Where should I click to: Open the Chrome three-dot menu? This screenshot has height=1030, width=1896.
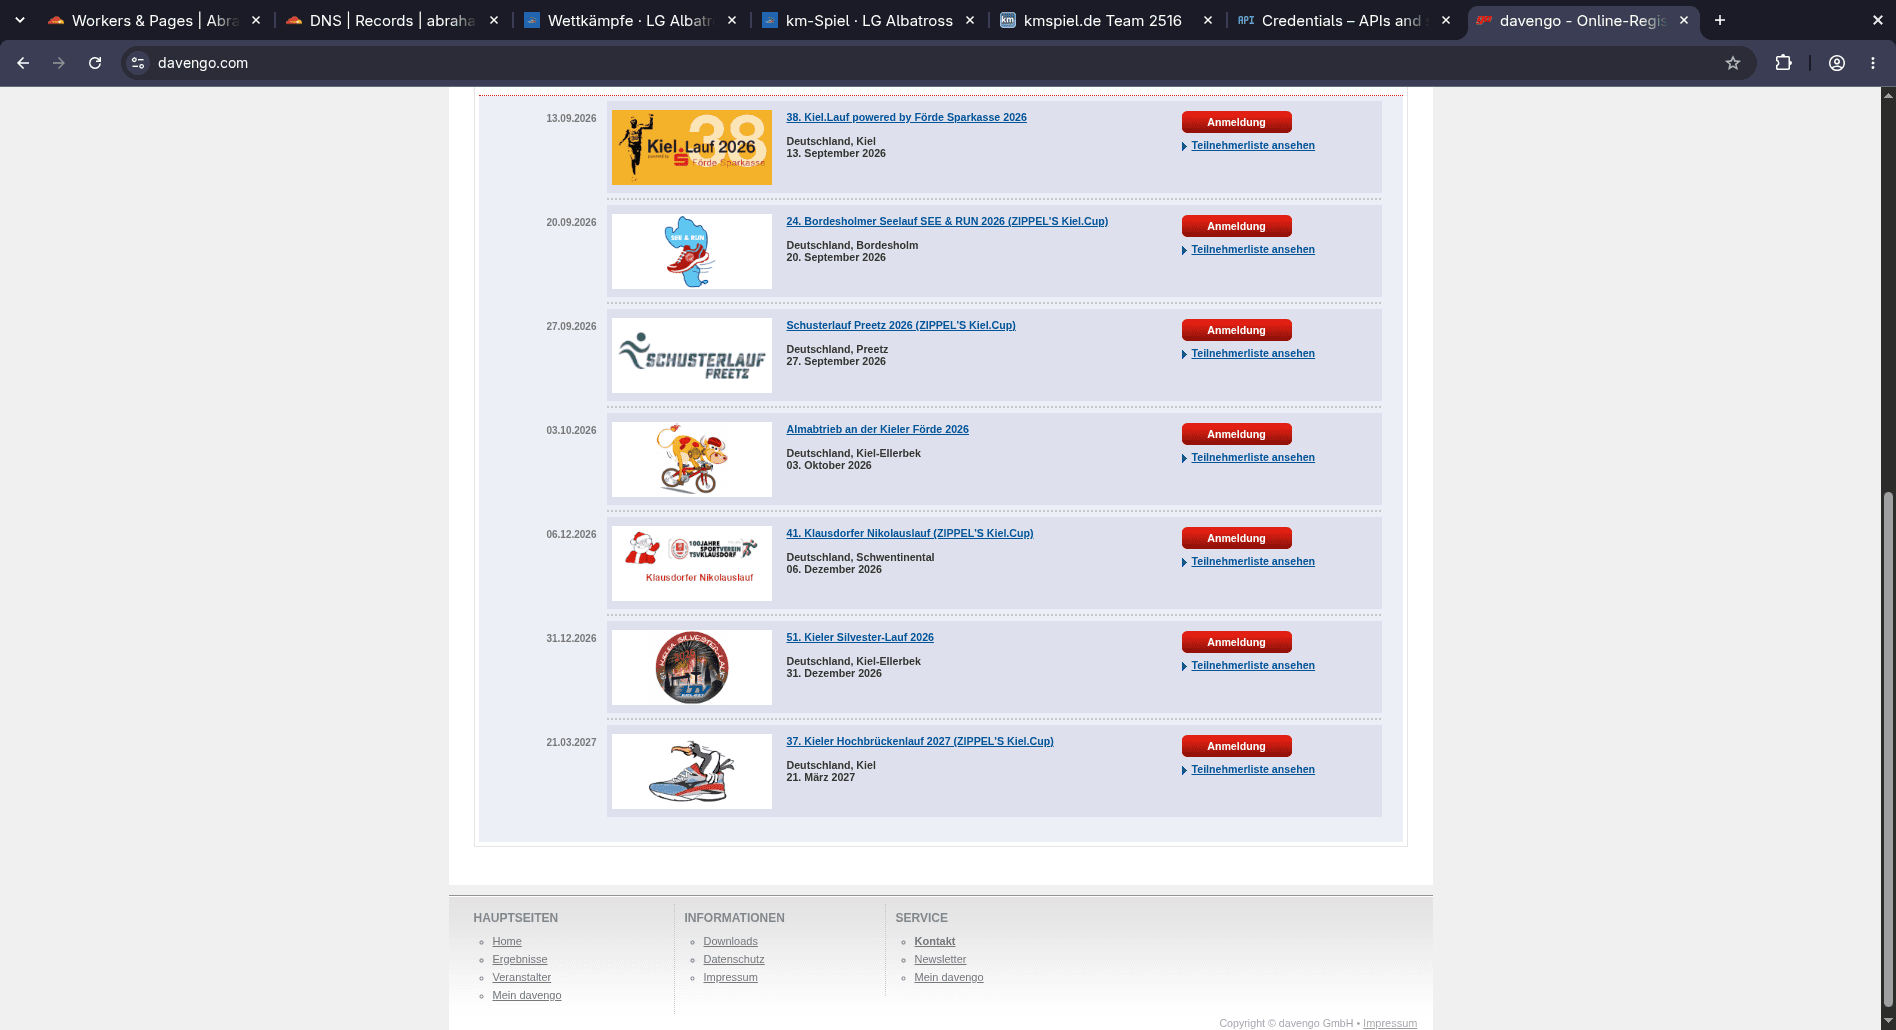pos(1873,63)
